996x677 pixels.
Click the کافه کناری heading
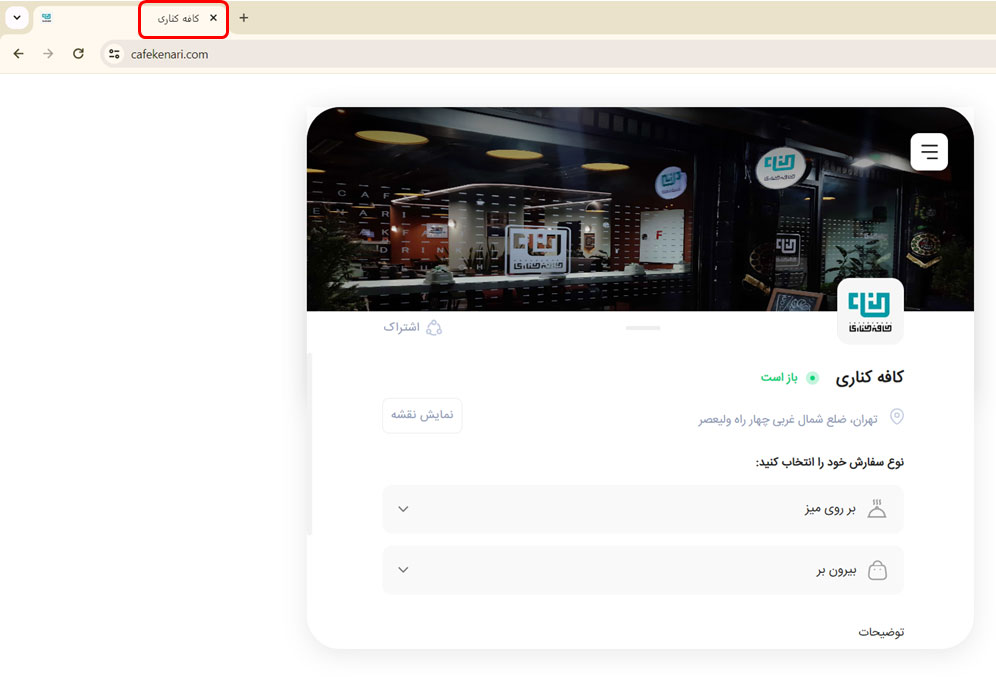pos(869,378)
